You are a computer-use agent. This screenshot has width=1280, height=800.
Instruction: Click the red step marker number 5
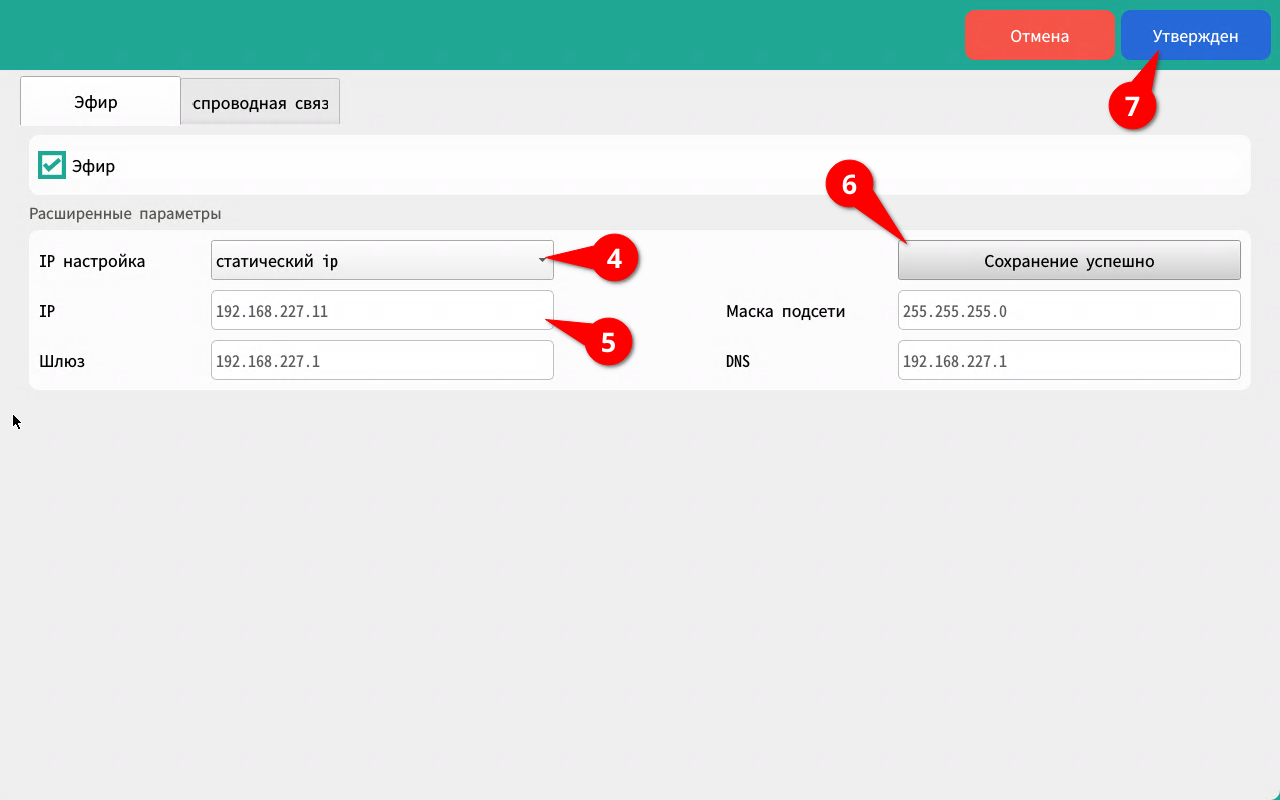(x=608, y=342)
